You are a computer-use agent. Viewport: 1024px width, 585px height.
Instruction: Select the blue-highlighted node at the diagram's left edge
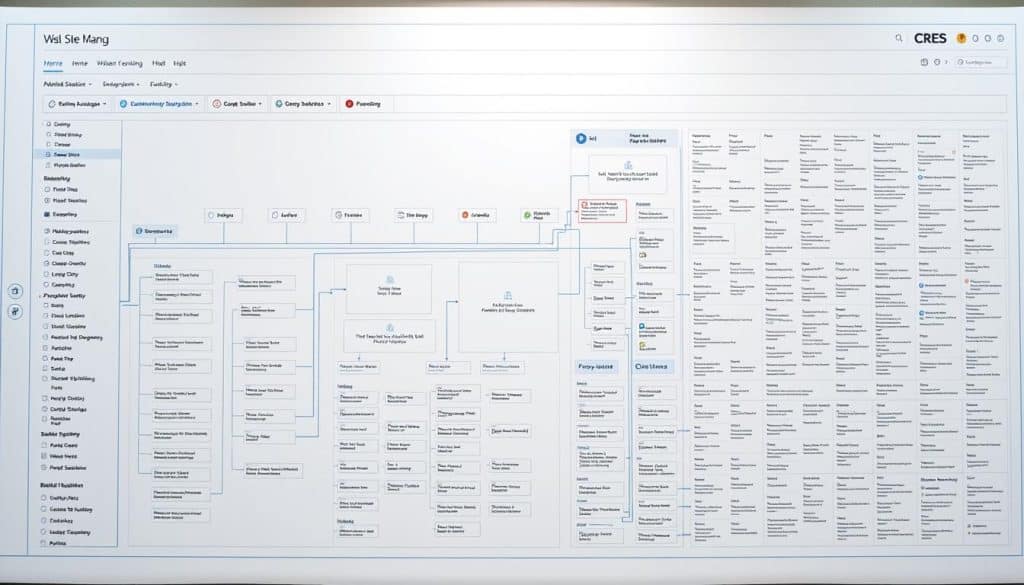pyautogui.click(x=155, y=231)
